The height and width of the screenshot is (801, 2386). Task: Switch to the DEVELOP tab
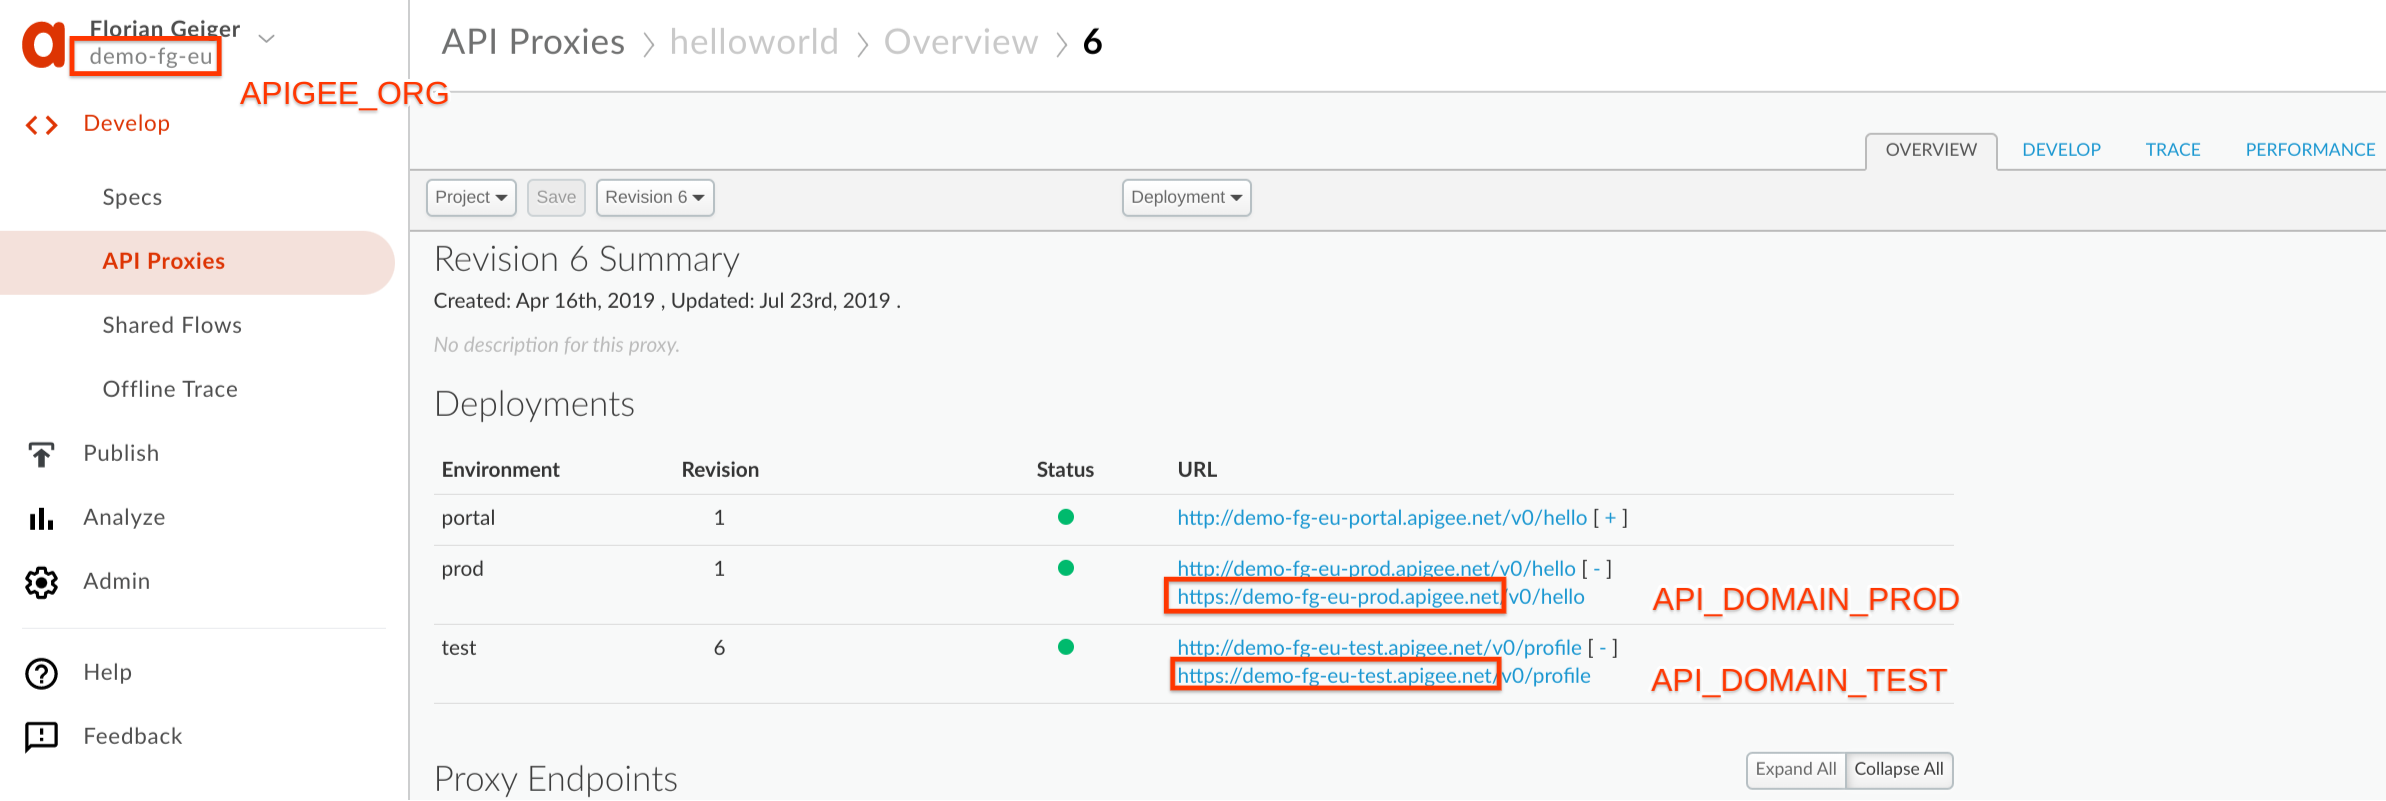tap(2061, 150)
